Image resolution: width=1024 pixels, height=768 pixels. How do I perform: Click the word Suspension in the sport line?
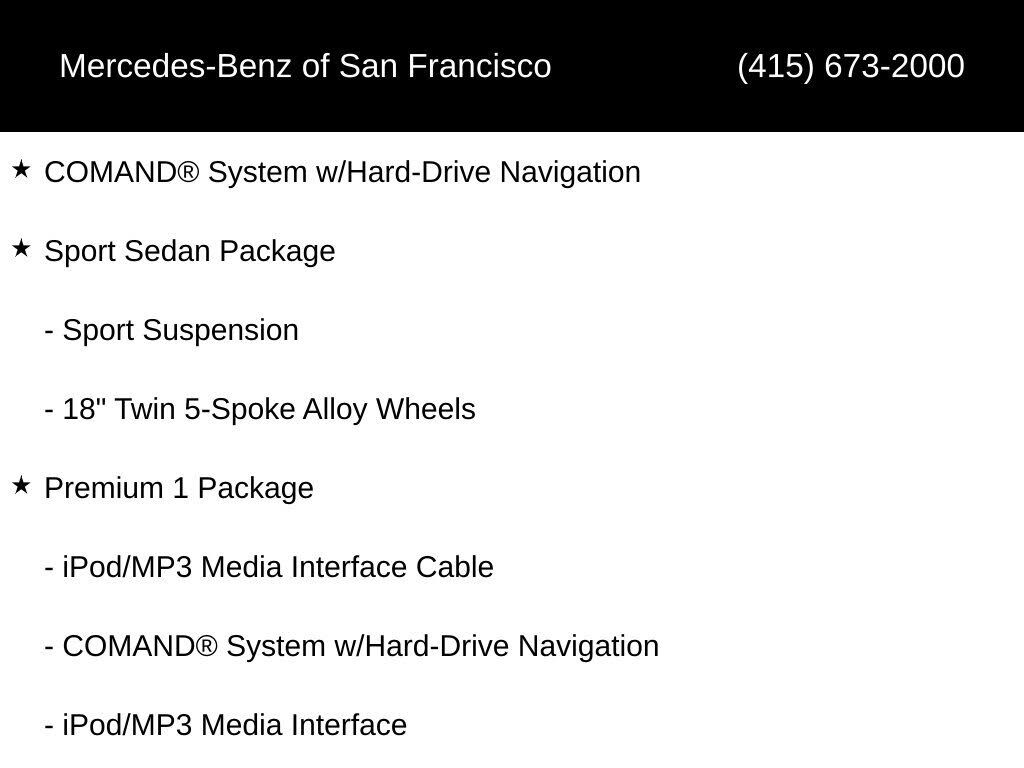point(221,330)
